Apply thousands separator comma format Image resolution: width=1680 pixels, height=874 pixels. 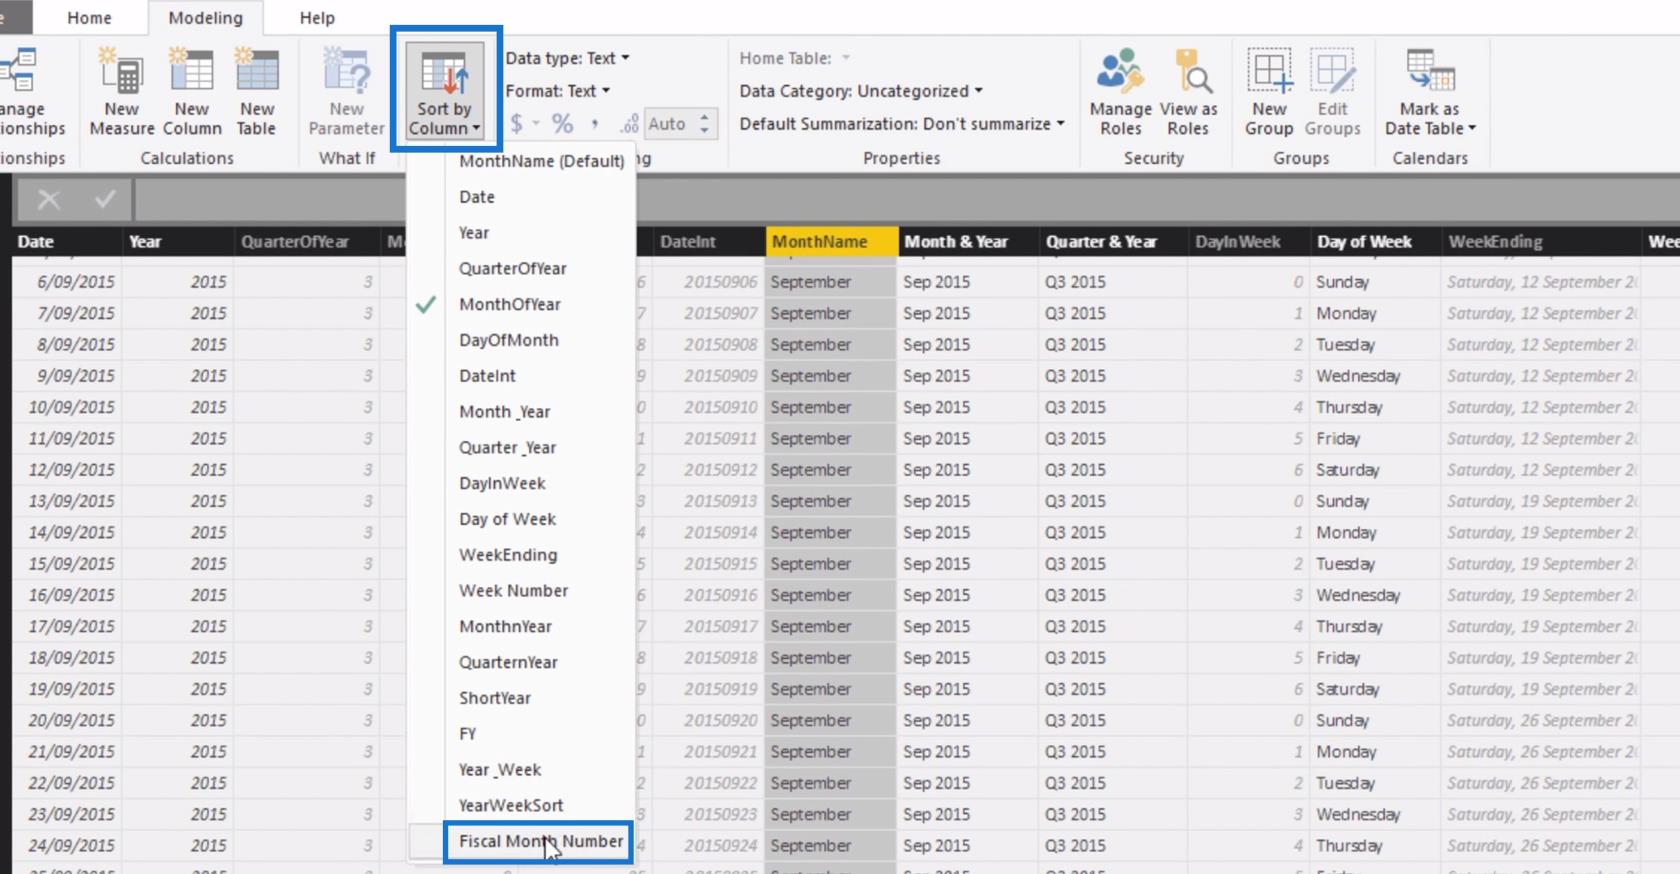coord(595,124)
